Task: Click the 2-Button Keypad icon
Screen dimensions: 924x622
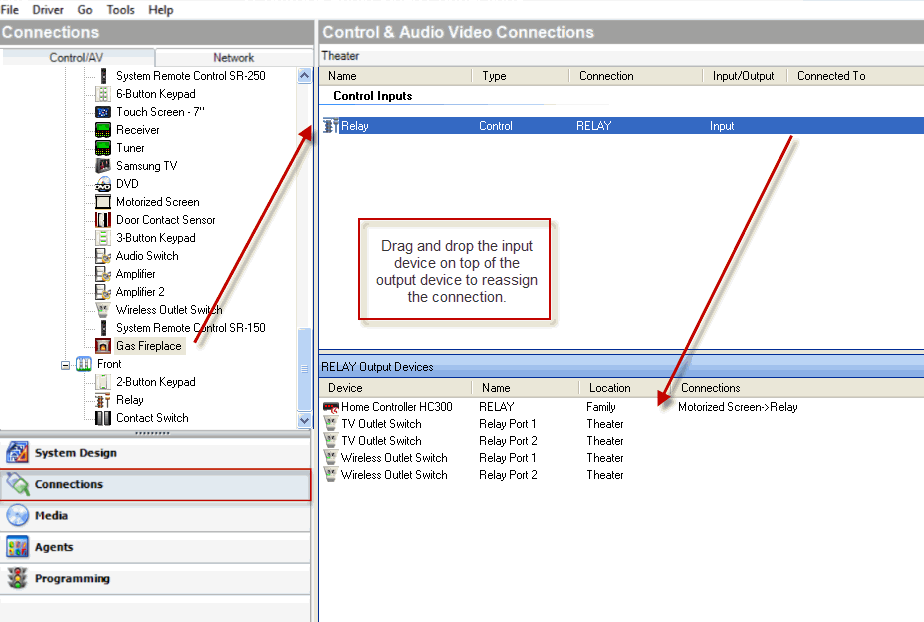Action: (103, 382)
